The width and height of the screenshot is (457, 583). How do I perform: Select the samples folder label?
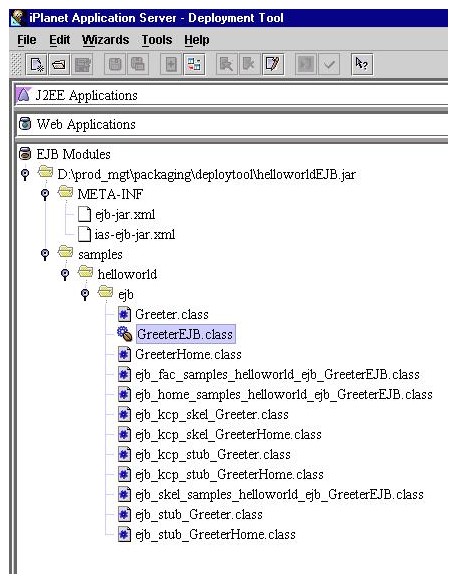[x=100, y=255]
